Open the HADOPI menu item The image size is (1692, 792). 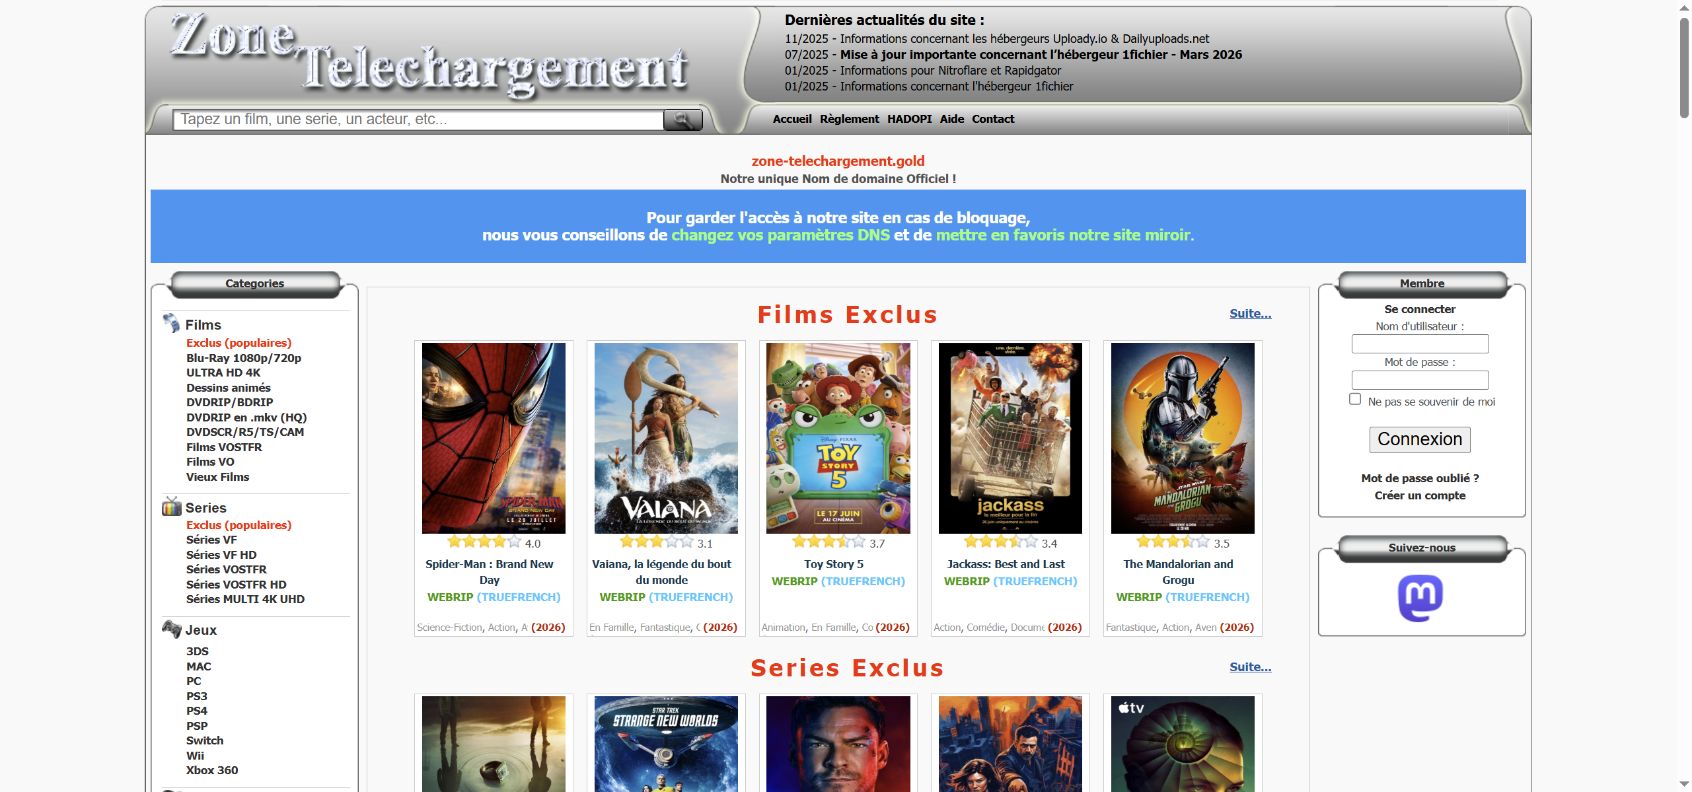(909, 119)
